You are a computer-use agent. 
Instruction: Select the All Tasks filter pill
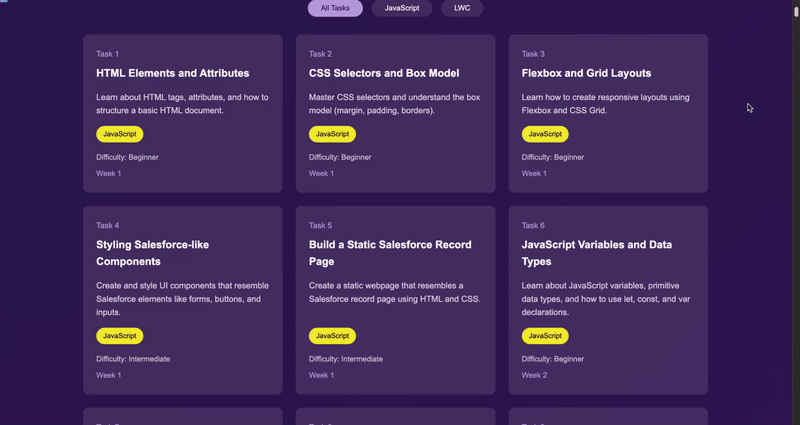click(335, 8)
